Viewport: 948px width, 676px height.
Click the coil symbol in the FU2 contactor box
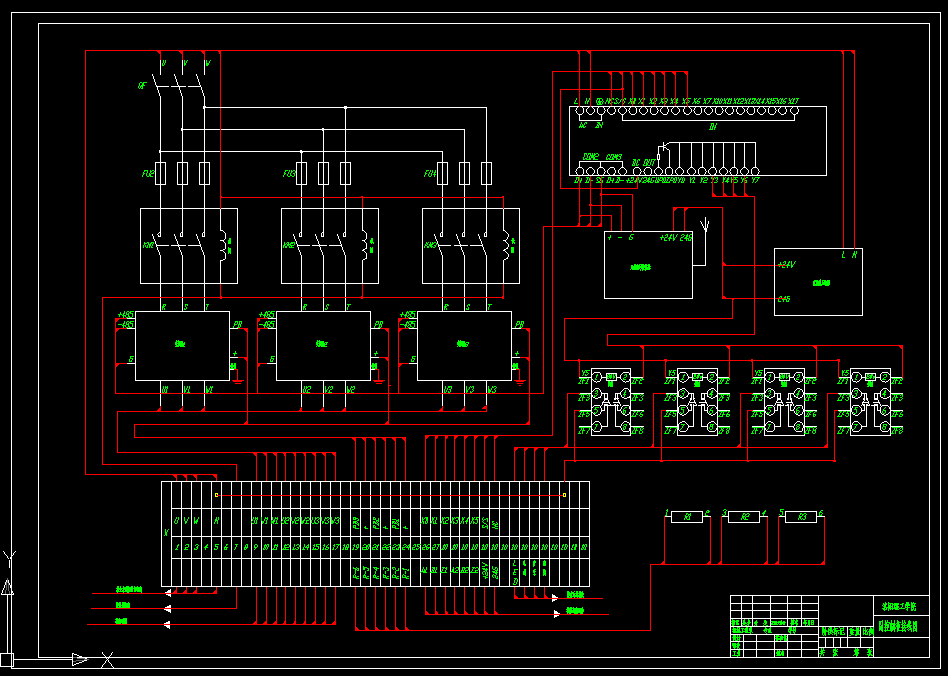point(223,245)
